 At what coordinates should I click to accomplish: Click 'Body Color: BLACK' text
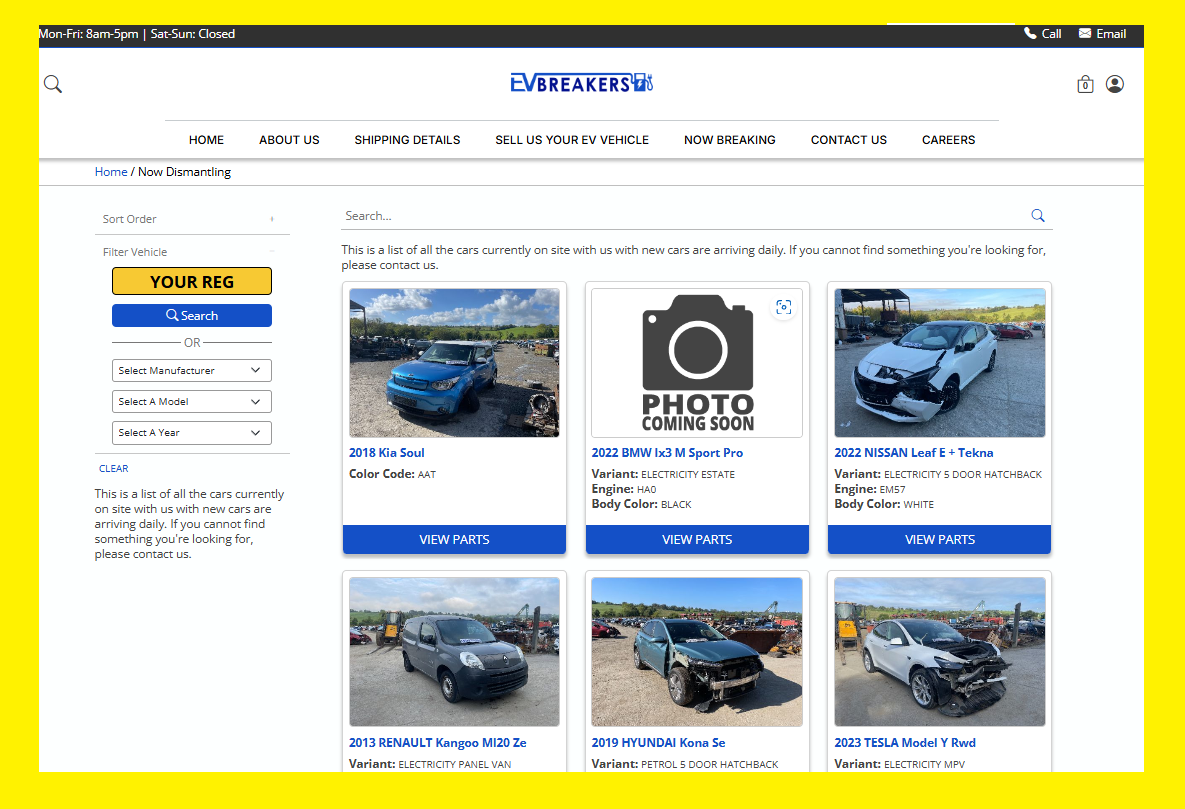(642, 504)
